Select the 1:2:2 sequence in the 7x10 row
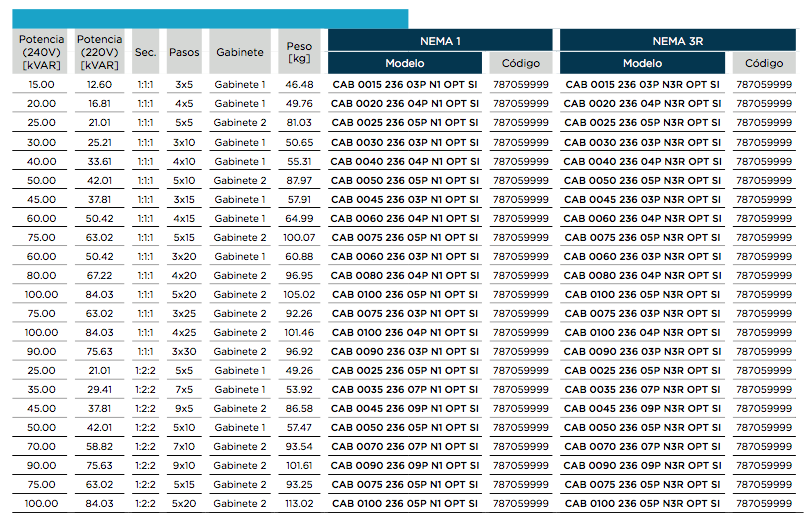The width and height of the screenshot is (809, 531). (x=145, y=447)
